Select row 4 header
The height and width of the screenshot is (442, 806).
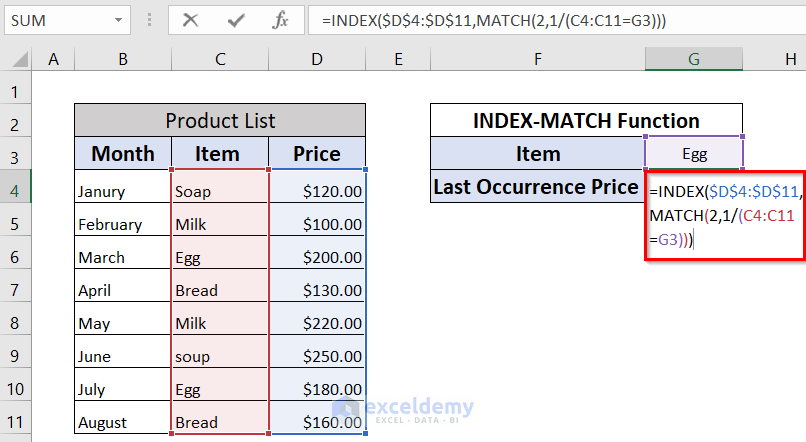[15, 190]
